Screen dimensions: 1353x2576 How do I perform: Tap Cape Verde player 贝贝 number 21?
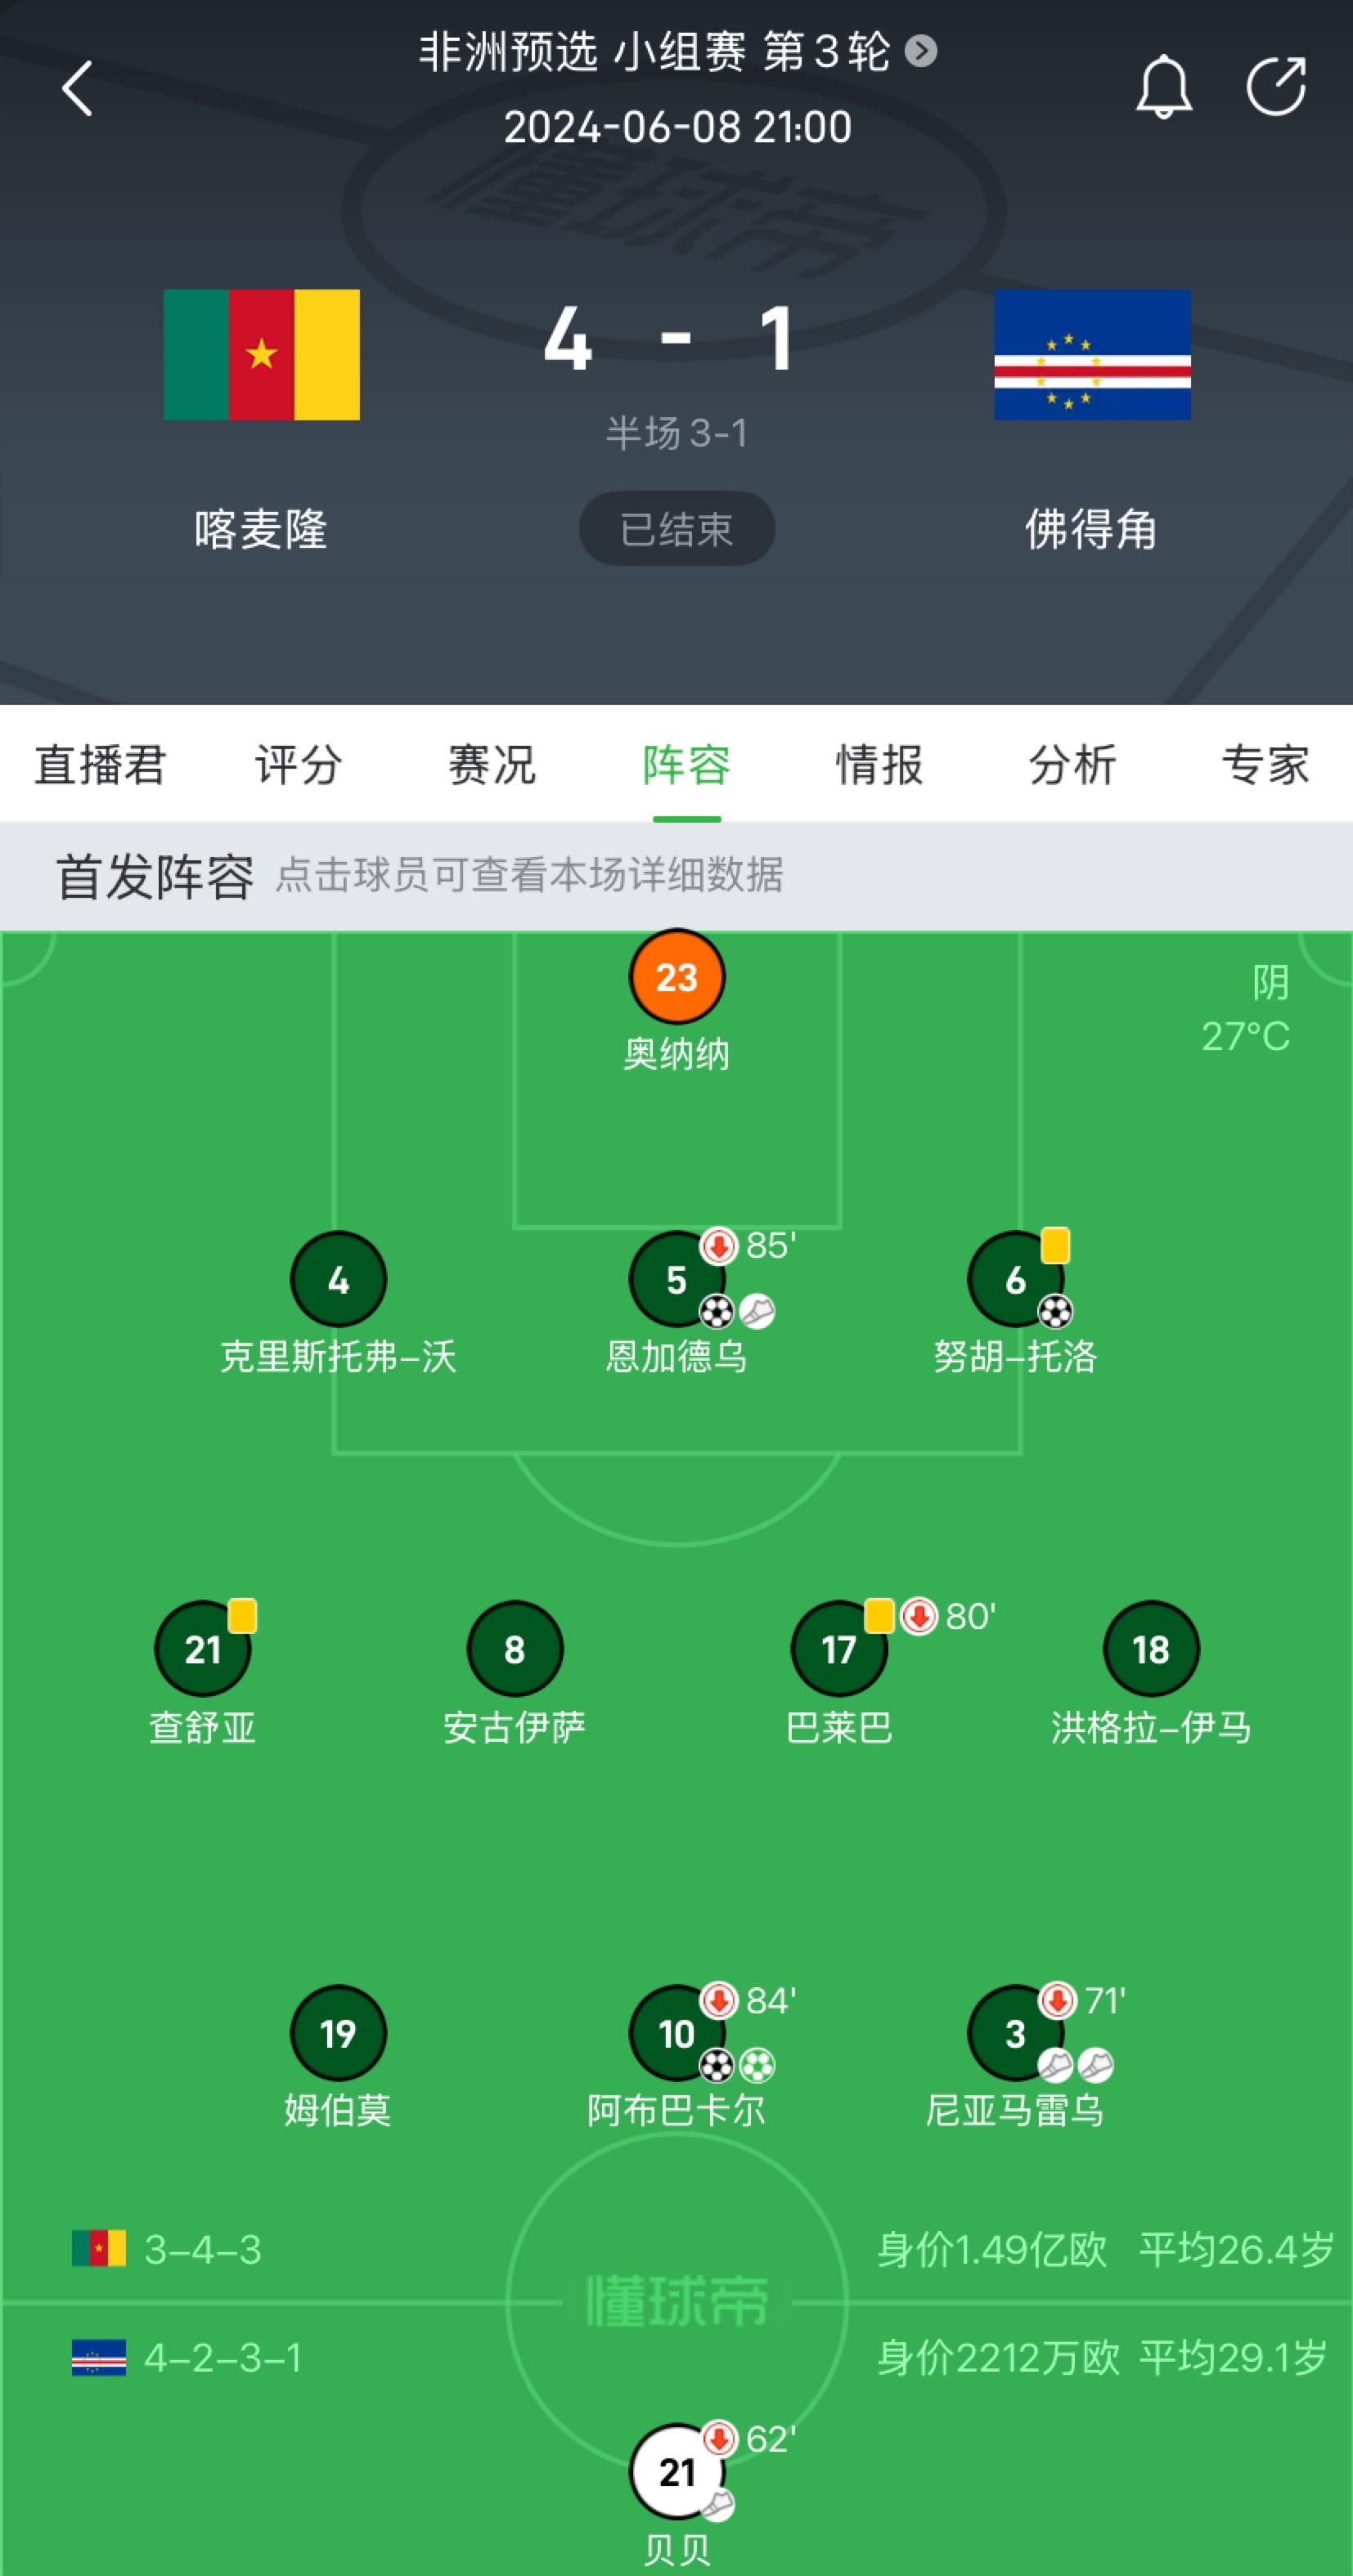click(677, 2472)
